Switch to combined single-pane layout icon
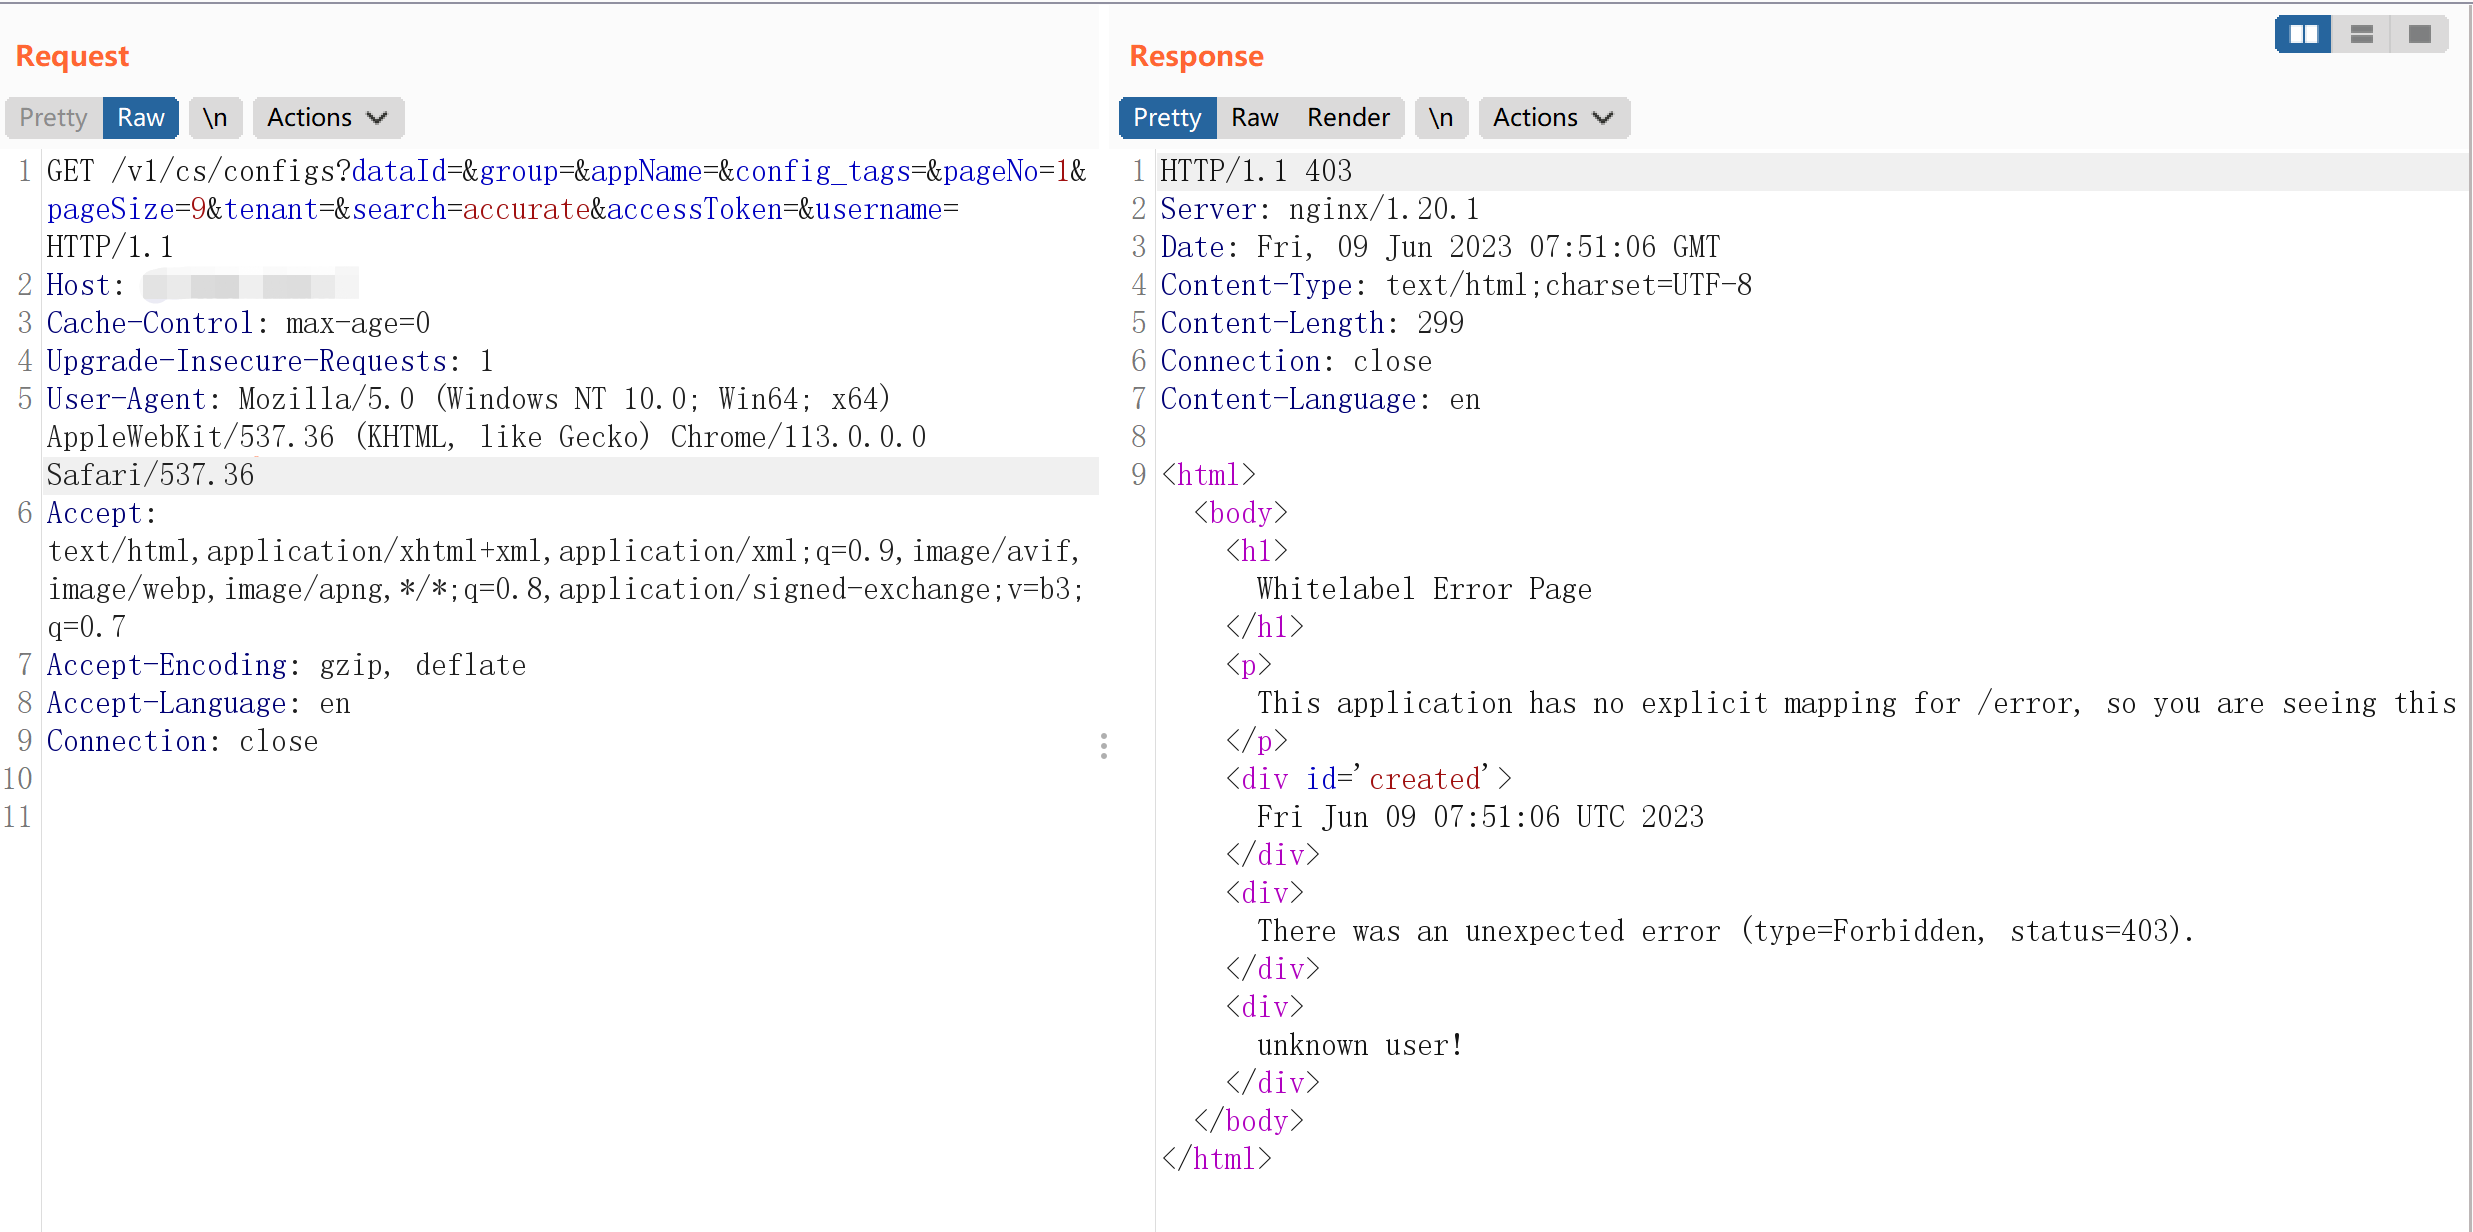Viewport: 2473px width, 1232px height. pyautogui.click(x=2419, y=34)
